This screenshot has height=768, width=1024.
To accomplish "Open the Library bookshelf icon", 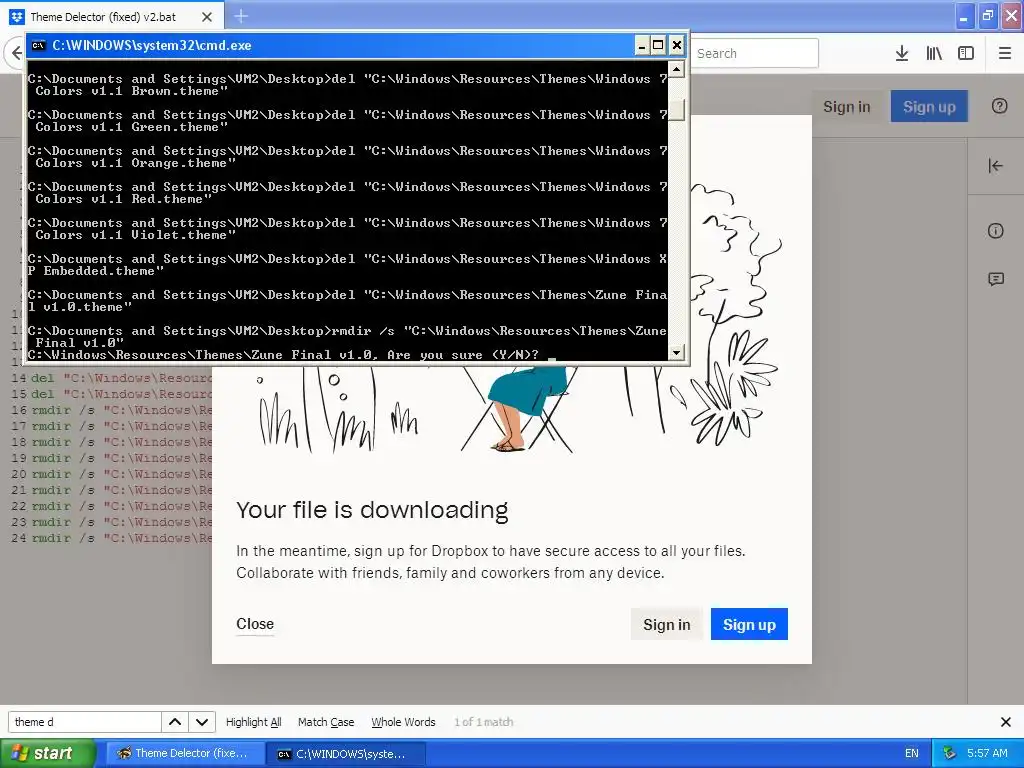I will [x=934, y=54].
